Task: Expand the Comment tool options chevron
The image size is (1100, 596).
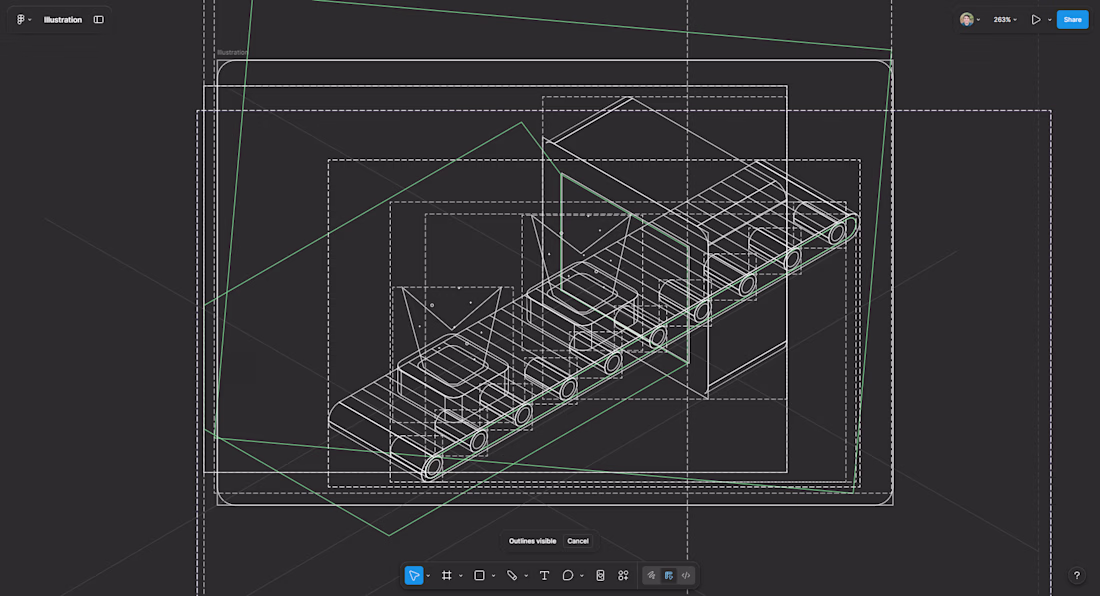Action: coord(582,576)
